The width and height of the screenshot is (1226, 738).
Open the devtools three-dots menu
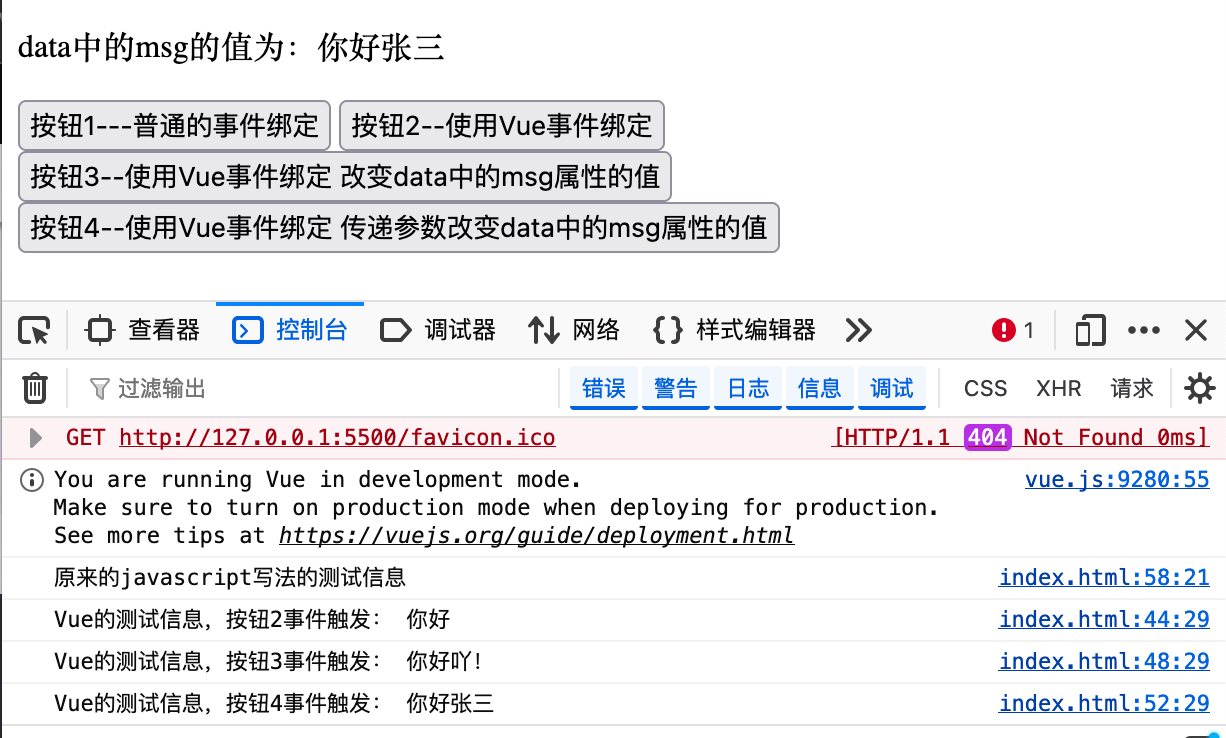(x=1143, y=331)
